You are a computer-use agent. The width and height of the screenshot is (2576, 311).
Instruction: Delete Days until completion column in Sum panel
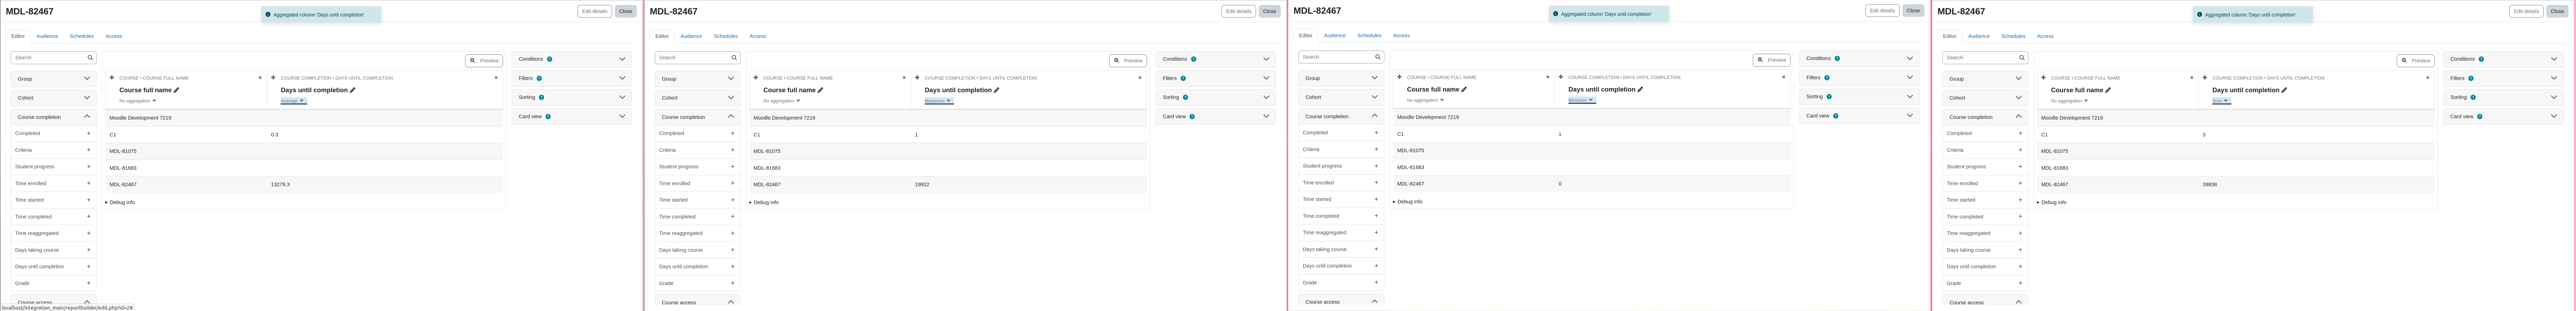(2428, 78)
